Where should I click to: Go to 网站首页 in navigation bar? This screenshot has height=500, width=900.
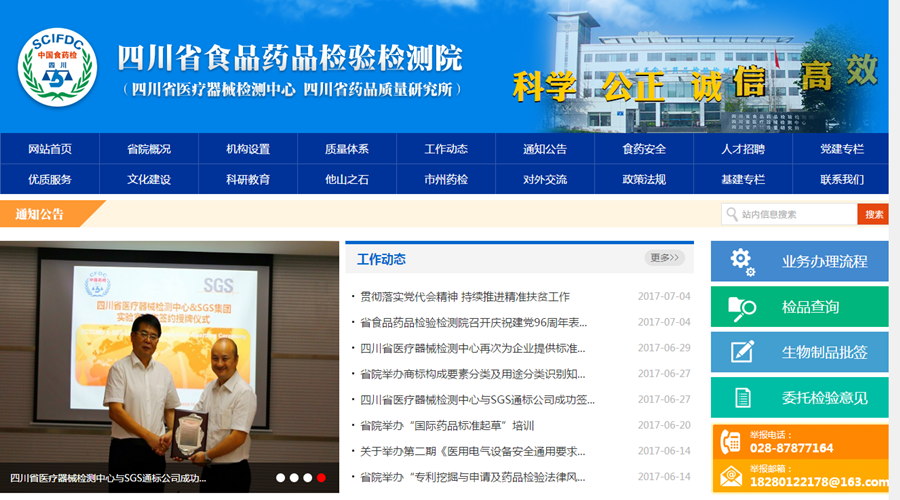click(49, 149)
